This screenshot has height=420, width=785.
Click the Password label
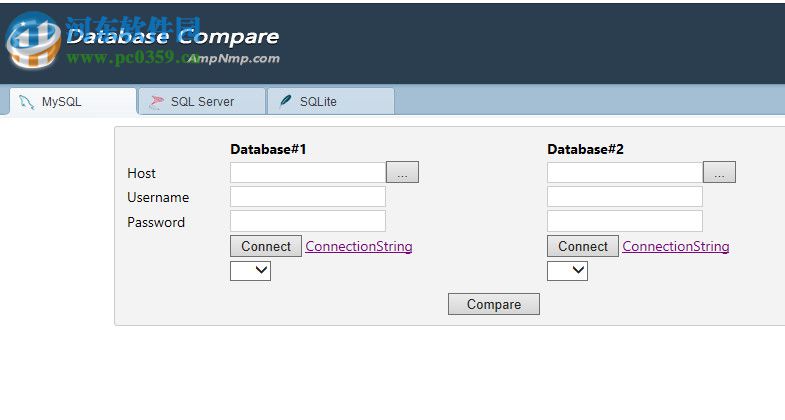coord(156,222)
